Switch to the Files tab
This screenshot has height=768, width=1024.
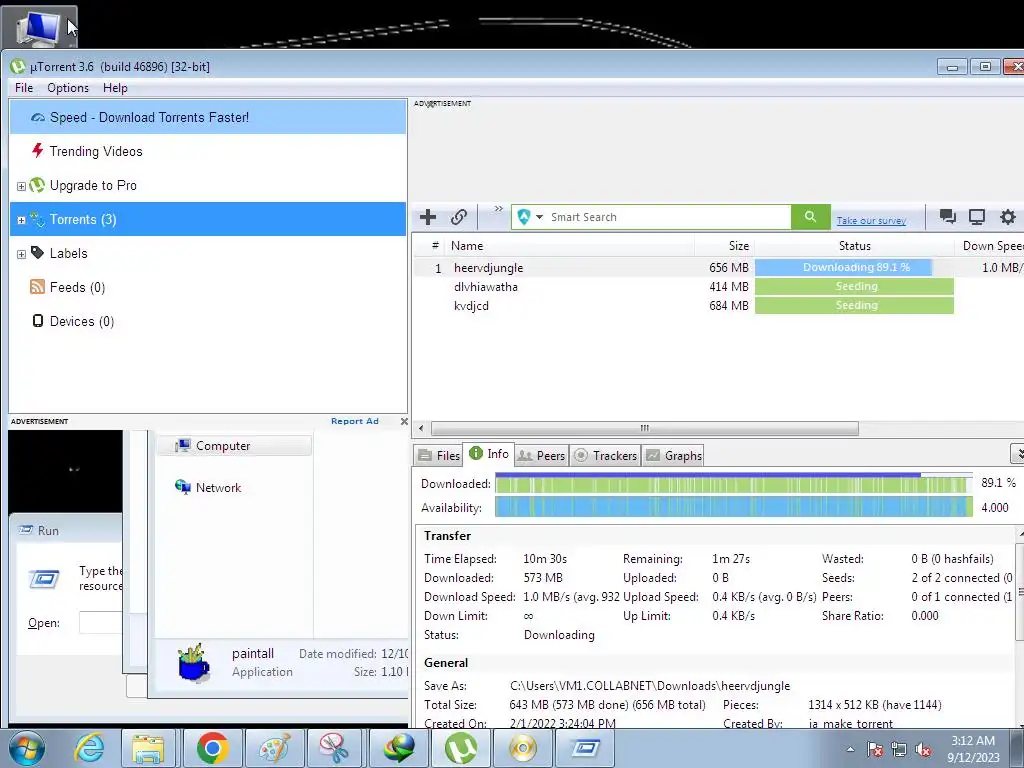click(x=439, y=455)
